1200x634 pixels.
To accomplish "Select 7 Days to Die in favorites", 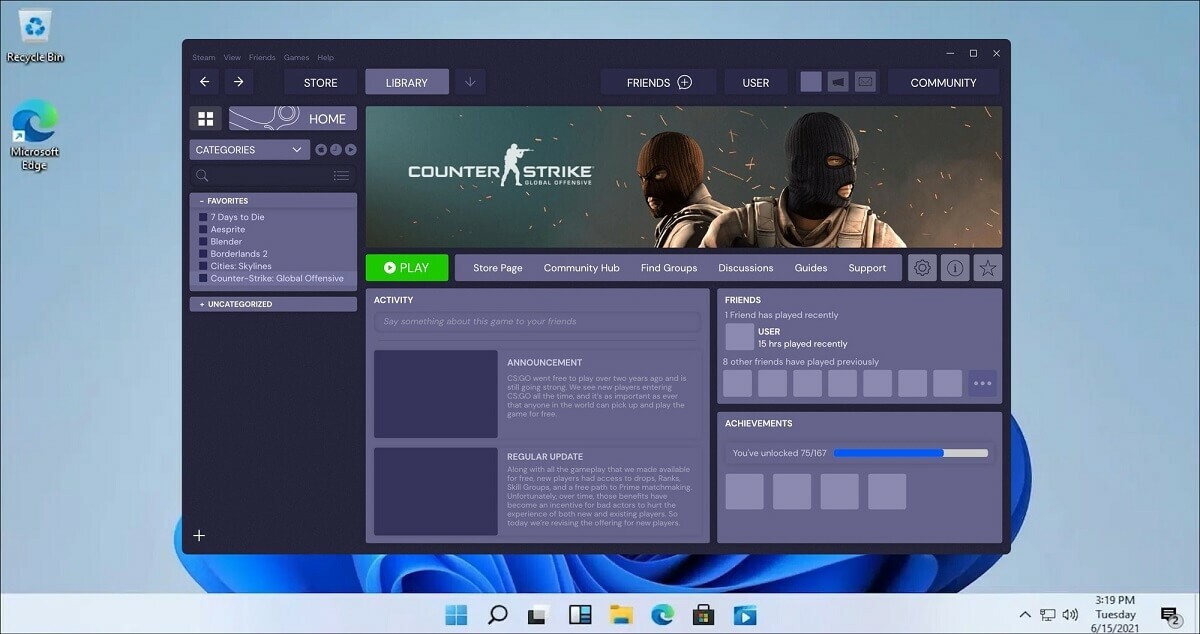I will click(237, 217).
